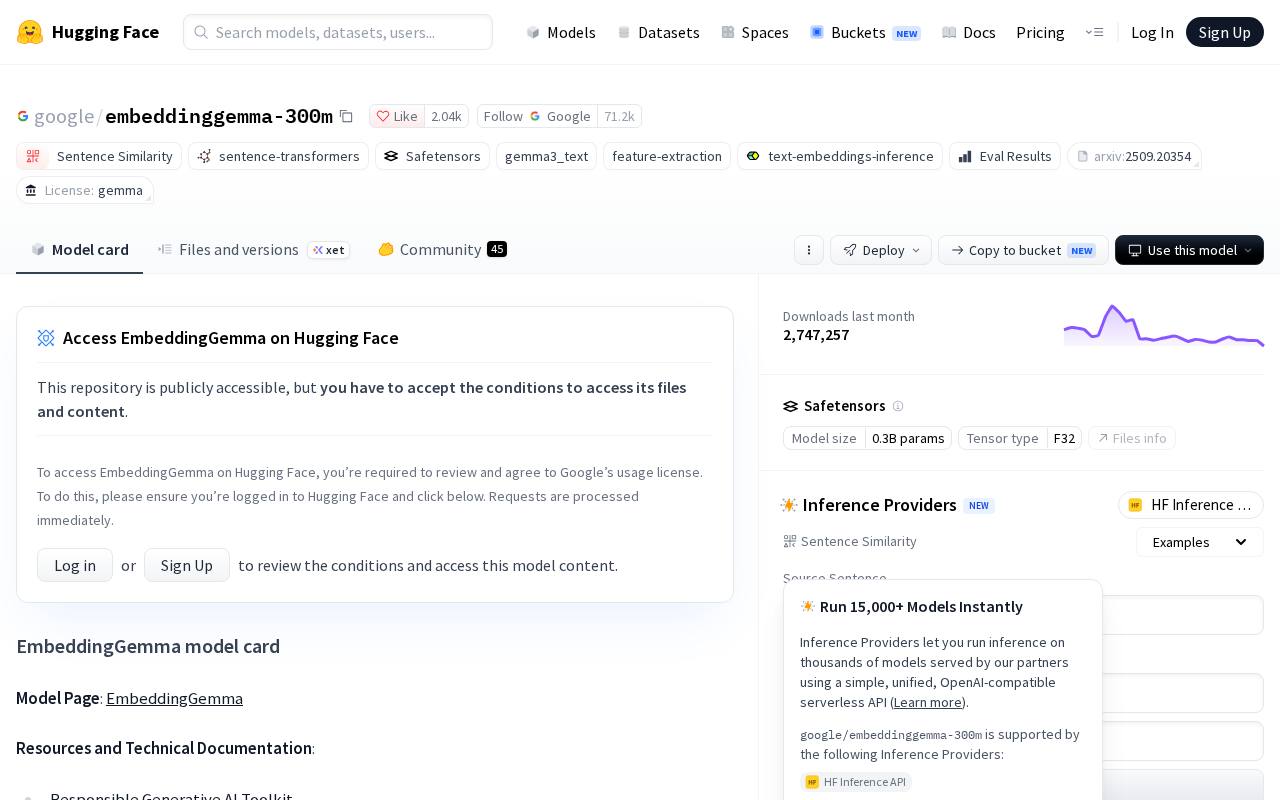Click the Safetensors info icon
The image size is (1280, 800).
click(x=898, y=406)
